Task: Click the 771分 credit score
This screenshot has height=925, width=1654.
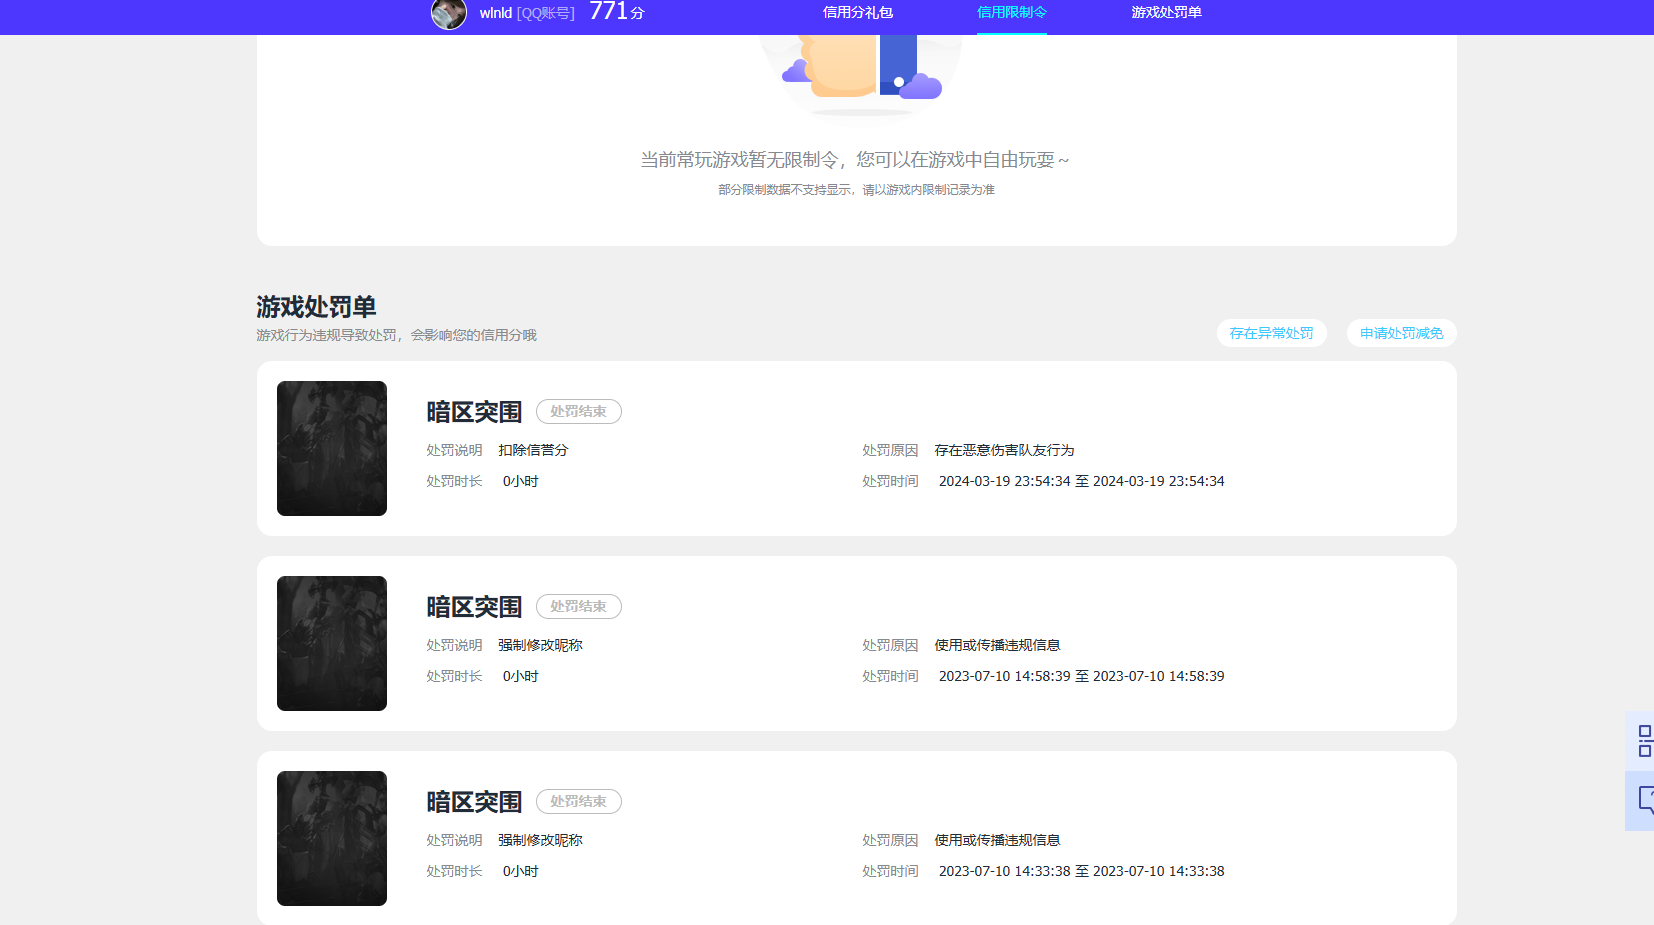Action: pyautogui.click(x=616, y=12)
